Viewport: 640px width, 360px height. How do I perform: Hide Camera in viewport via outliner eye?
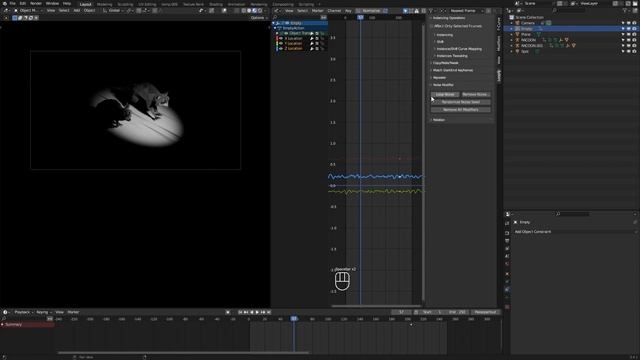[629, 23]
